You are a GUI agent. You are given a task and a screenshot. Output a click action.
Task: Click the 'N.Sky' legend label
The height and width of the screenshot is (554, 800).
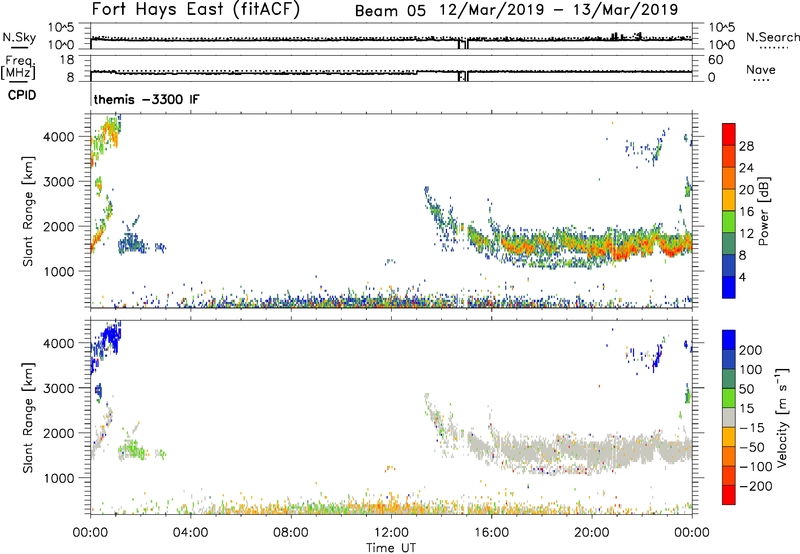(19, 37)
